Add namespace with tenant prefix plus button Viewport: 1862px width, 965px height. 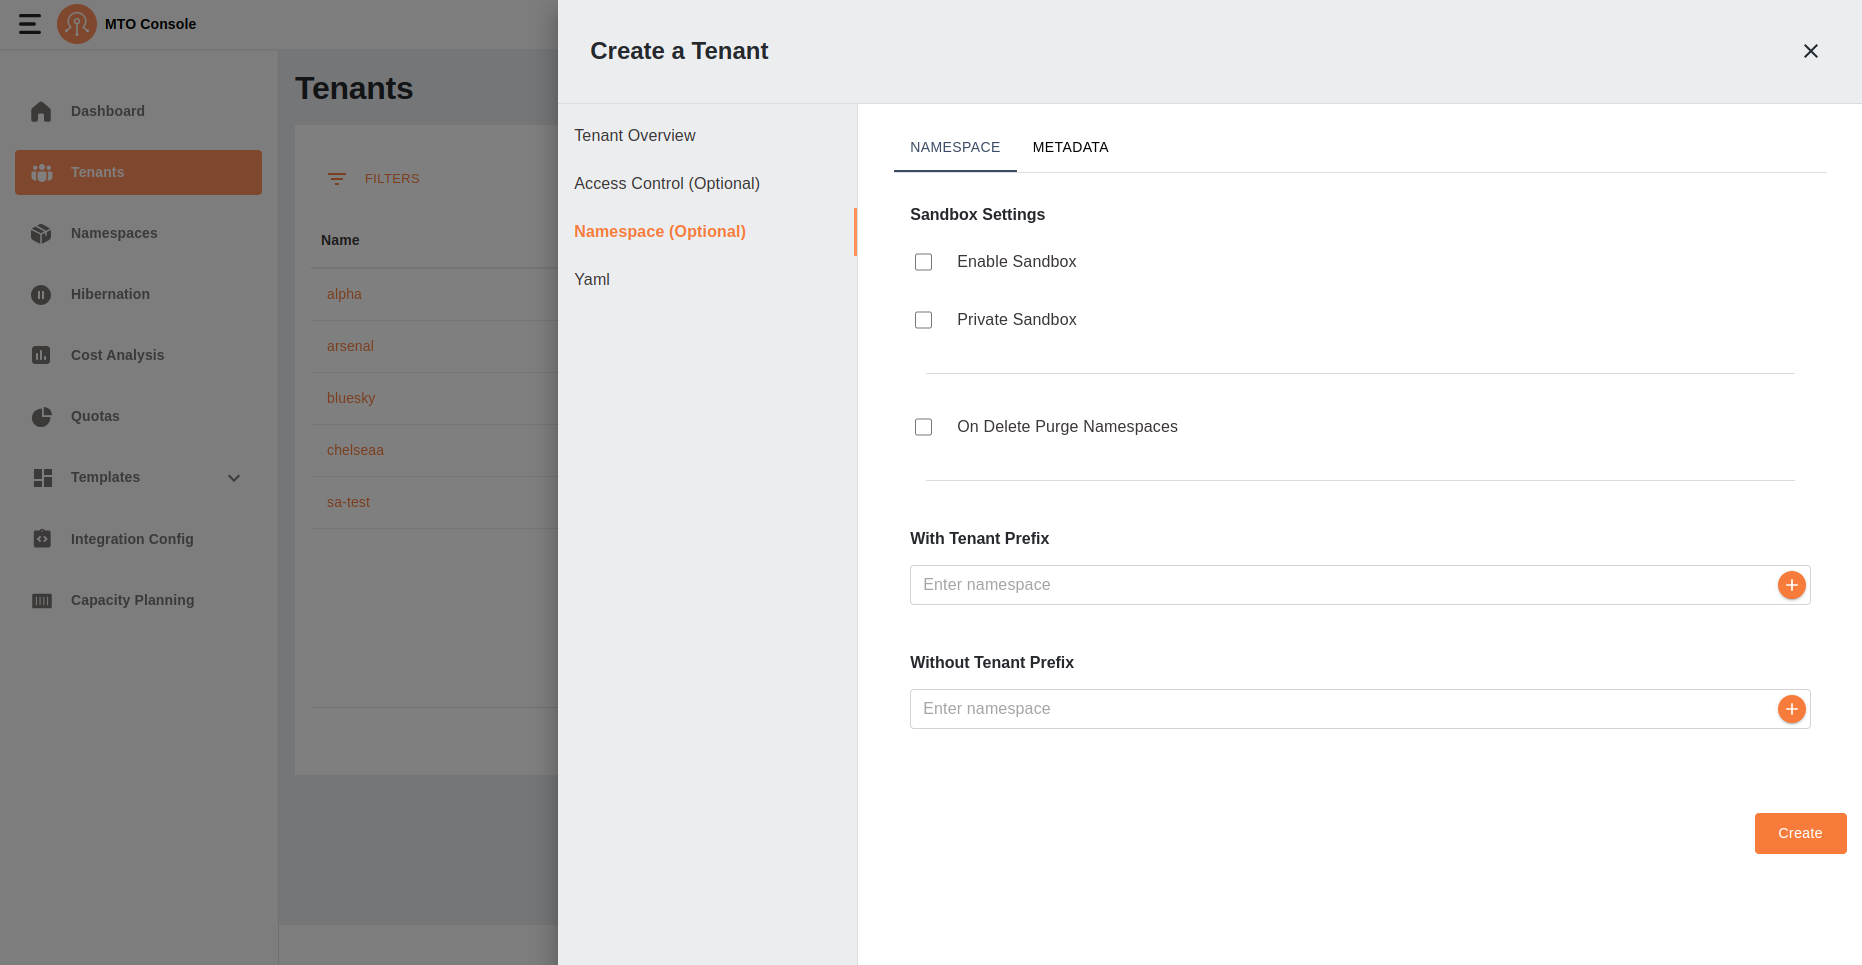(x=1791, y=585)
